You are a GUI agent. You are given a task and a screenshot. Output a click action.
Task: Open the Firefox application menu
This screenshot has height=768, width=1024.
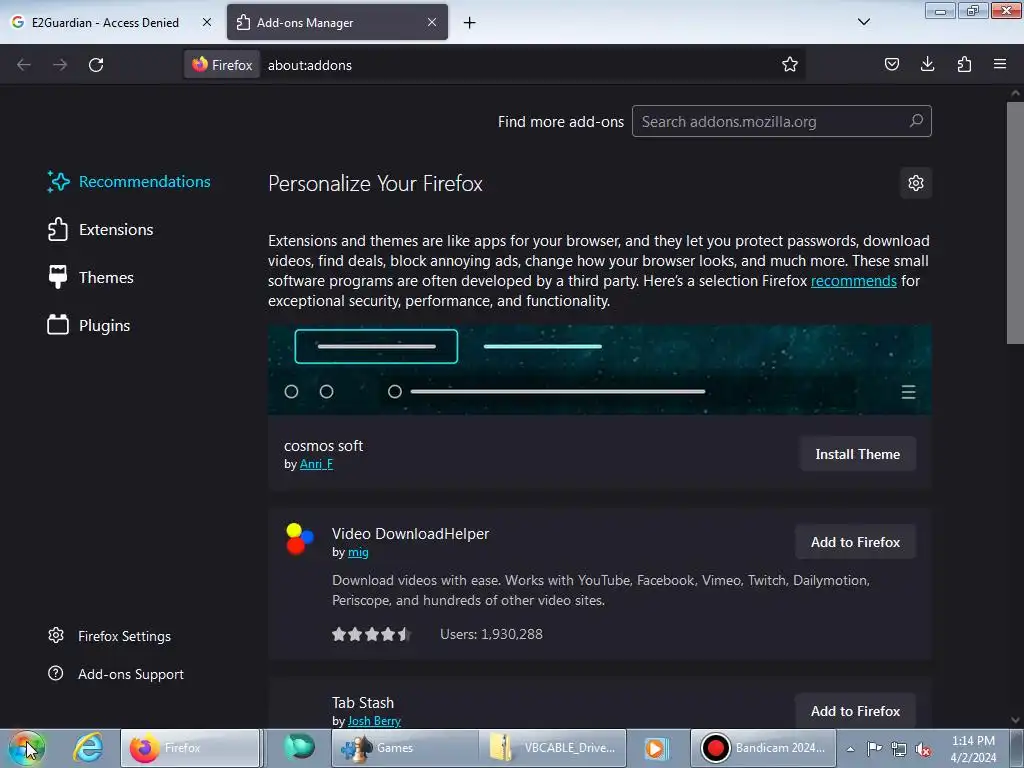pos(1000,64)
